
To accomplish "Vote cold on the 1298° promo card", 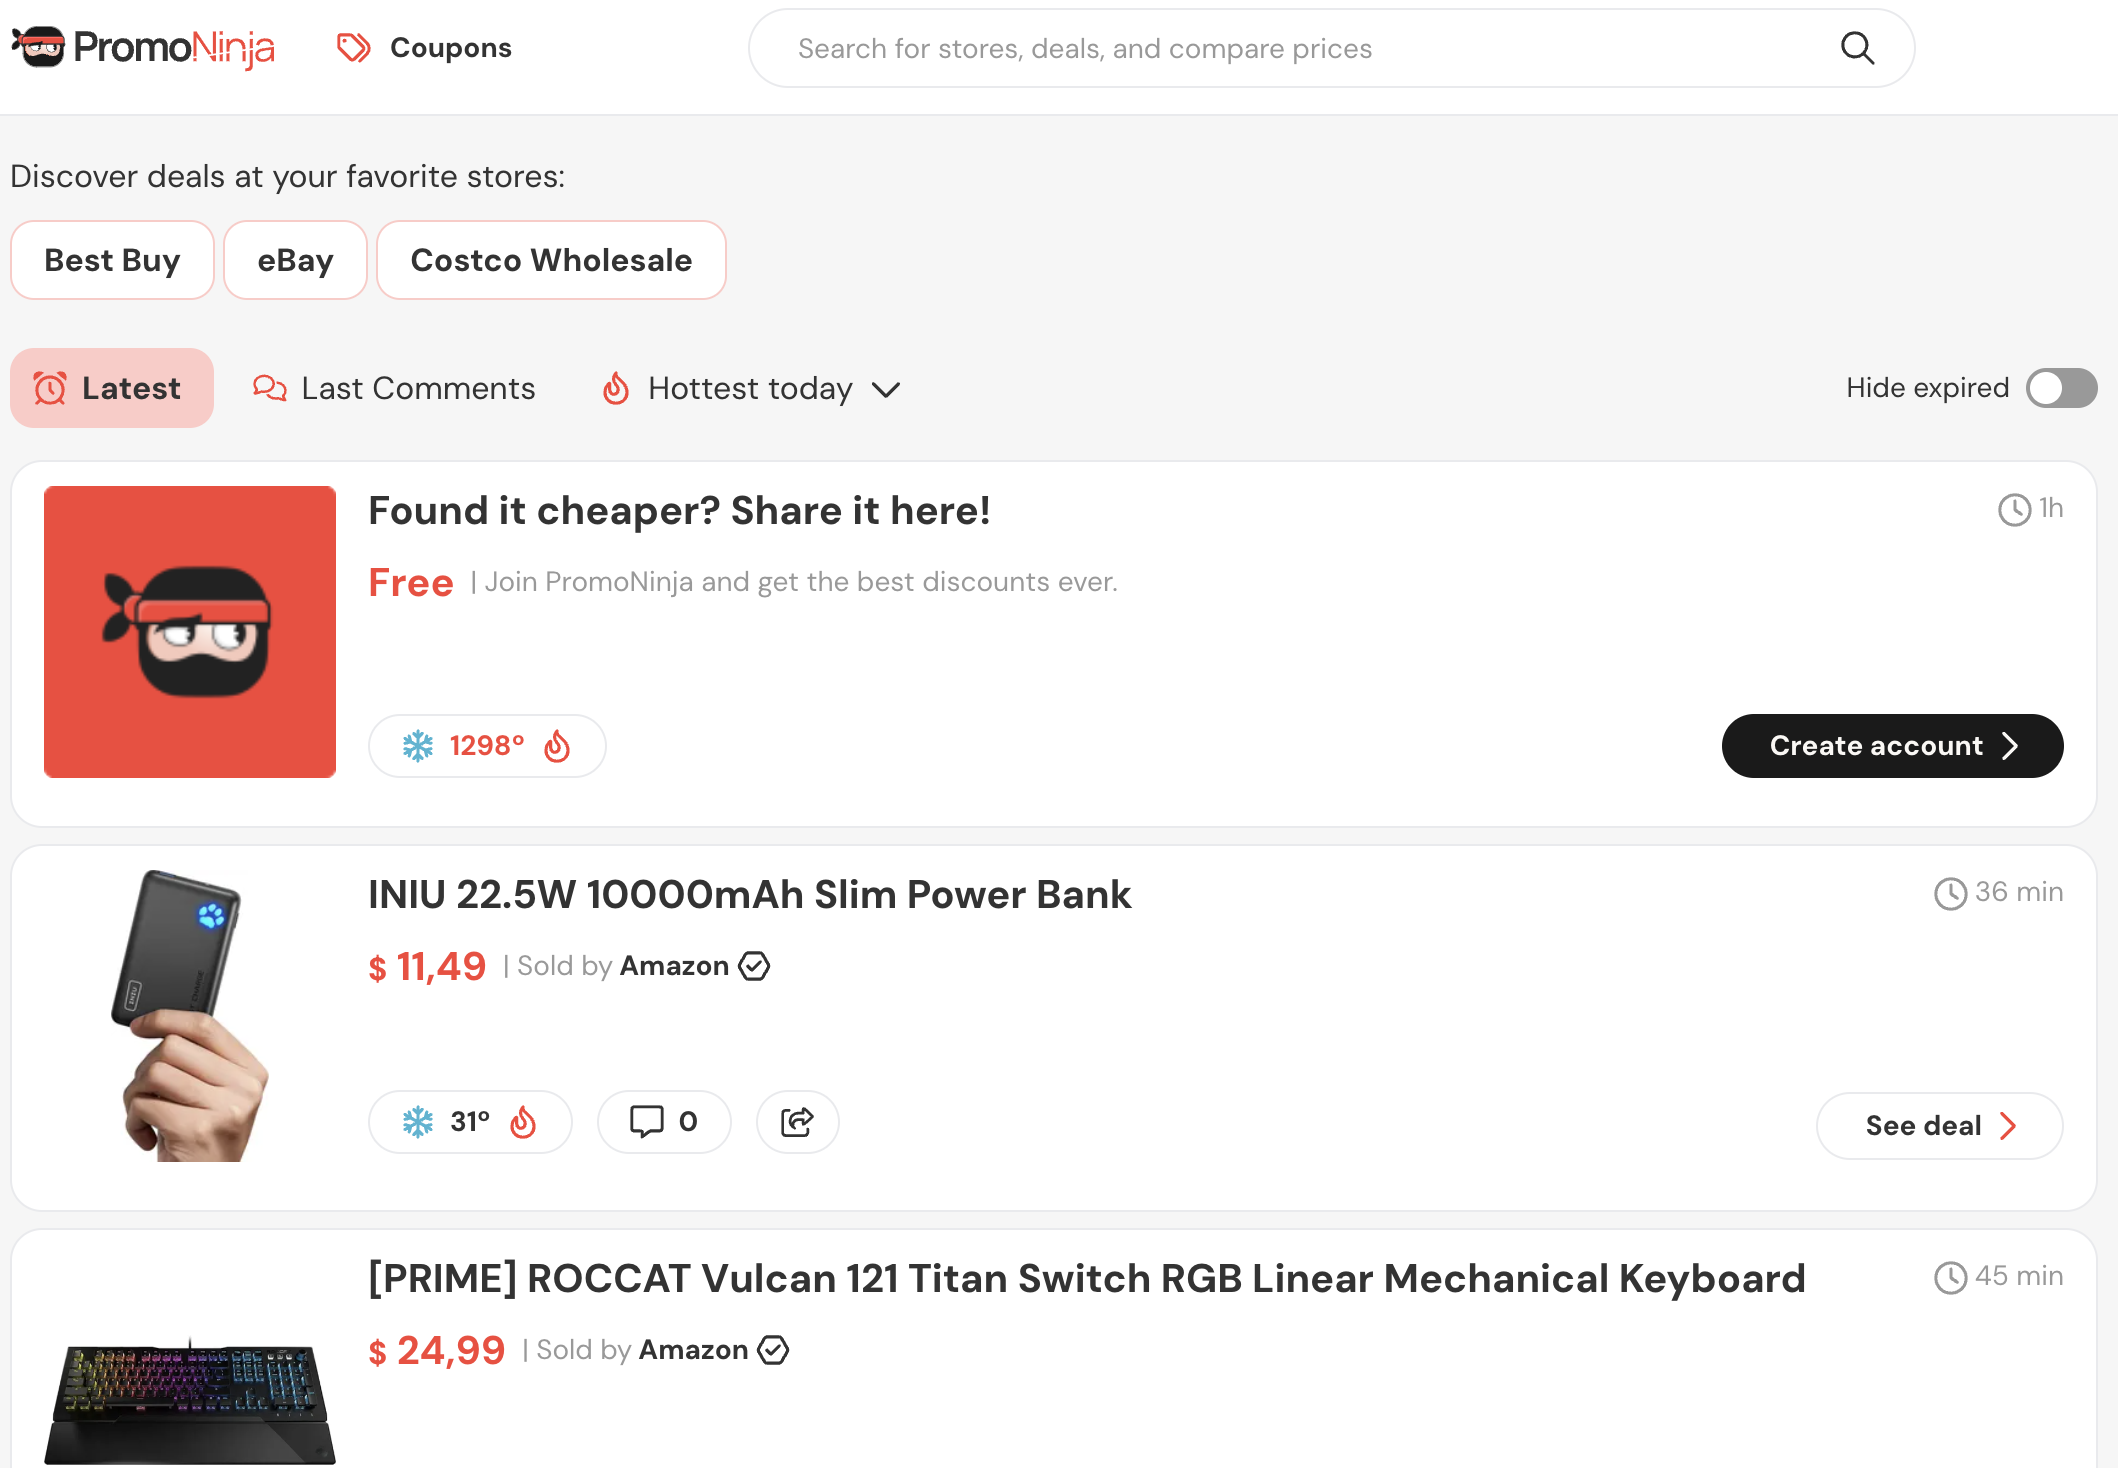I will click(x=418, y=746).
